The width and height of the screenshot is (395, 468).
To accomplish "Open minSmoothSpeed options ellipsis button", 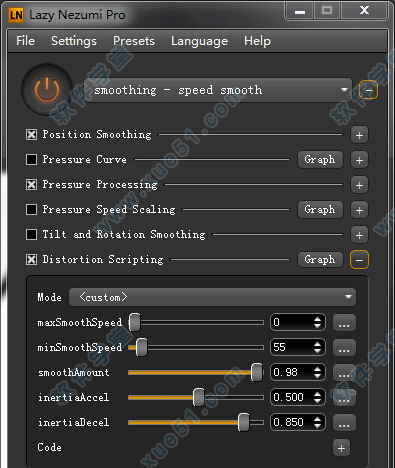I will point(344,347).
